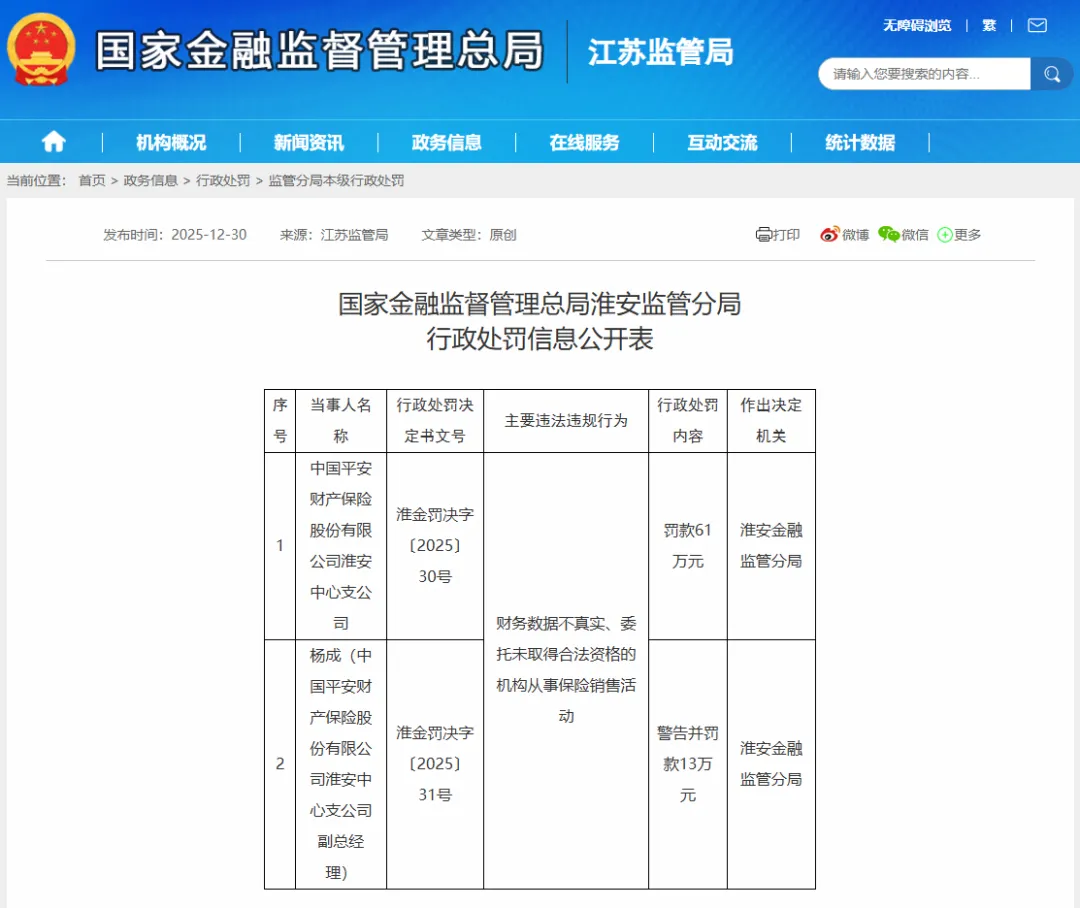
Task: Open the home icon in navigation bar
Action: coord(54,142)
